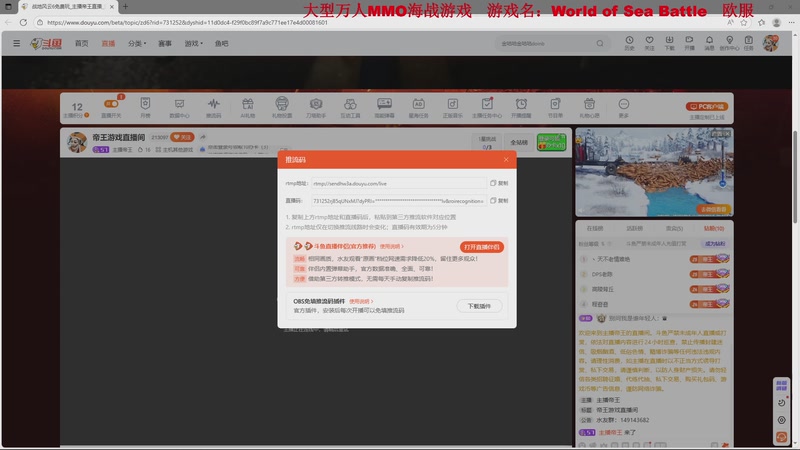Switch to the 在线榜 tab

point(594,229)
